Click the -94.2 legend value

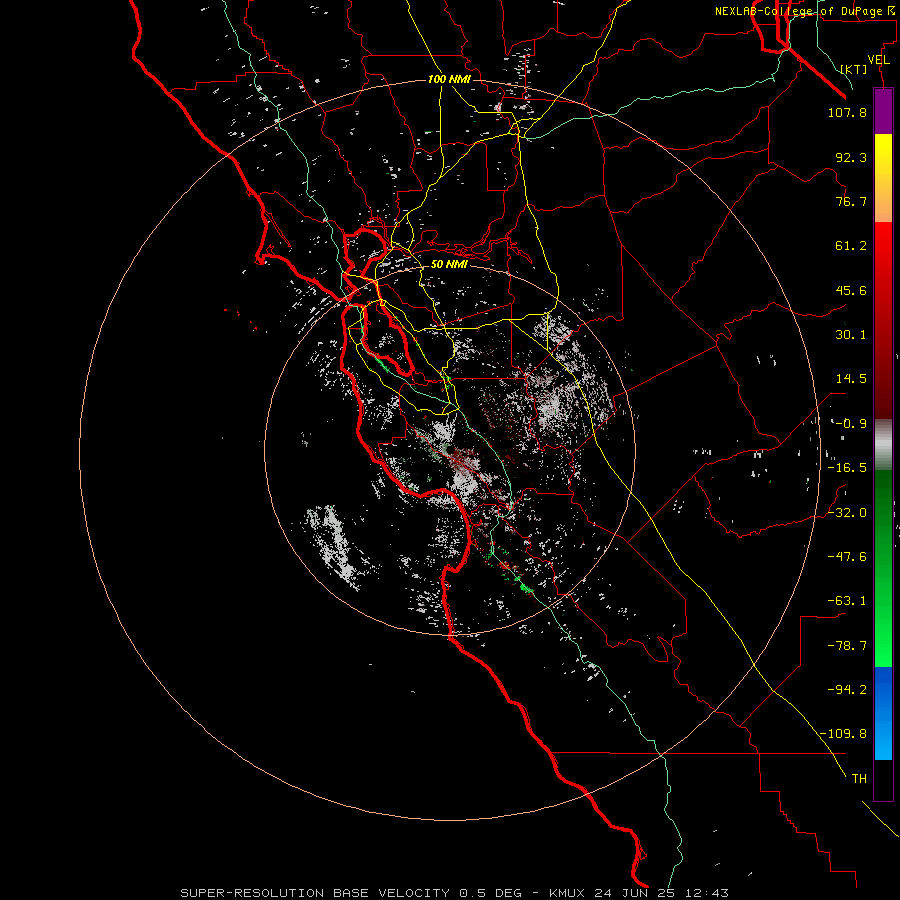point(847,690)
